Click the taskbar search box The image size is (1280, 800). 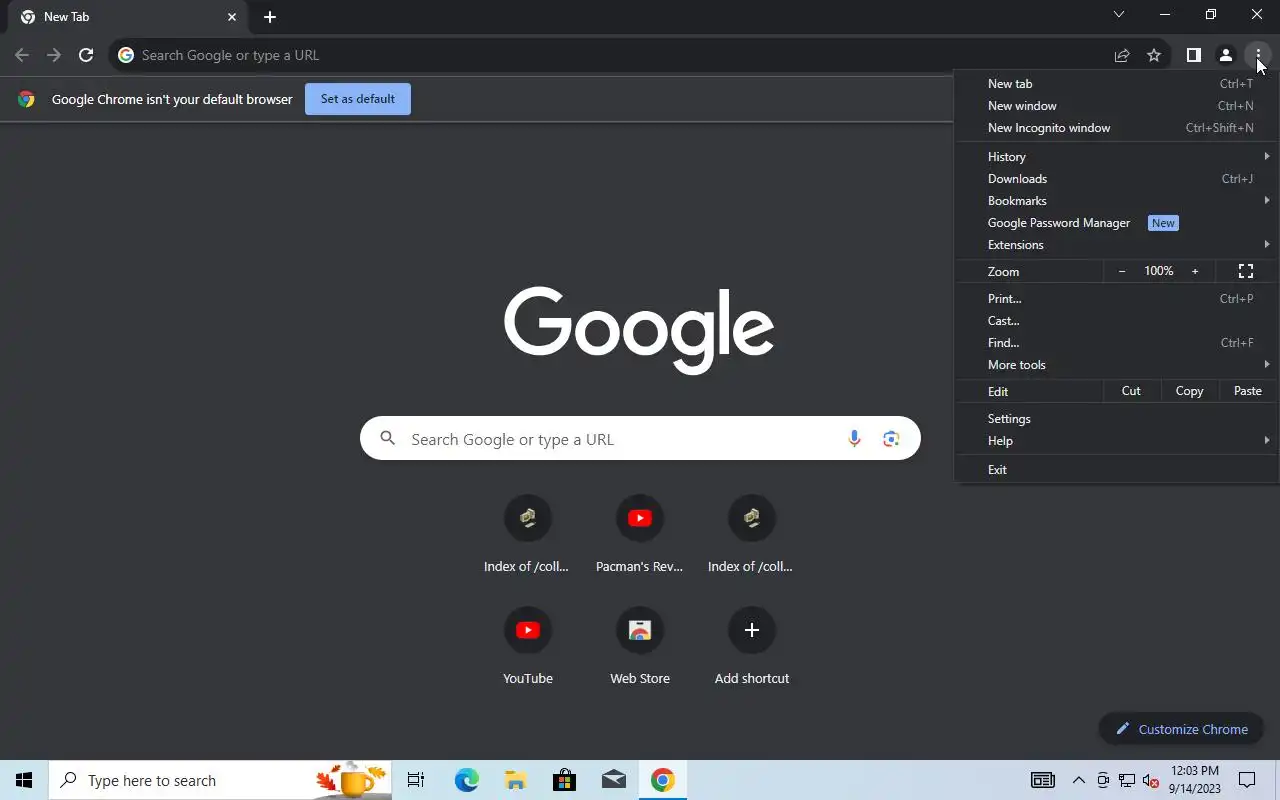tap(220, 780)
